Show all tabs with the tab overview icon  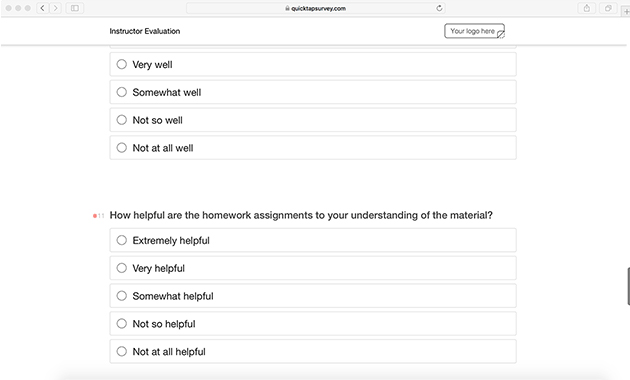tap(608, 8)
